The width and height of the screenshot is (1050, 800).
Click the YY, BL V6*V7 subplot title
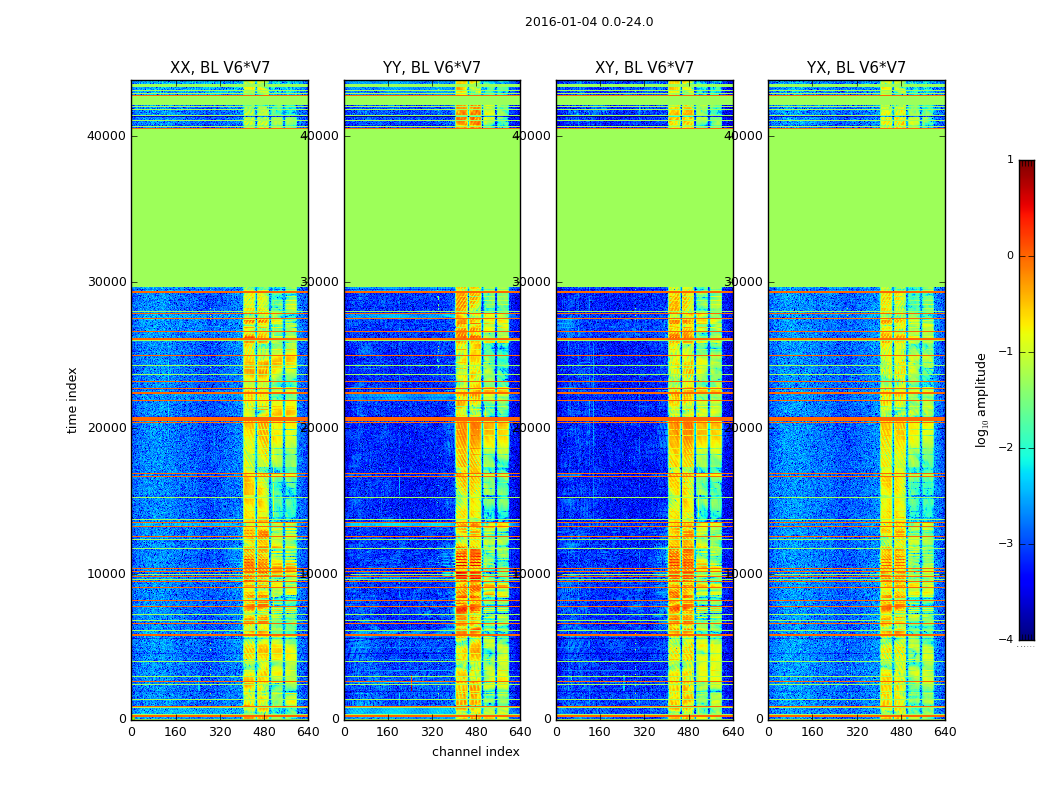[x=432, y=68]
